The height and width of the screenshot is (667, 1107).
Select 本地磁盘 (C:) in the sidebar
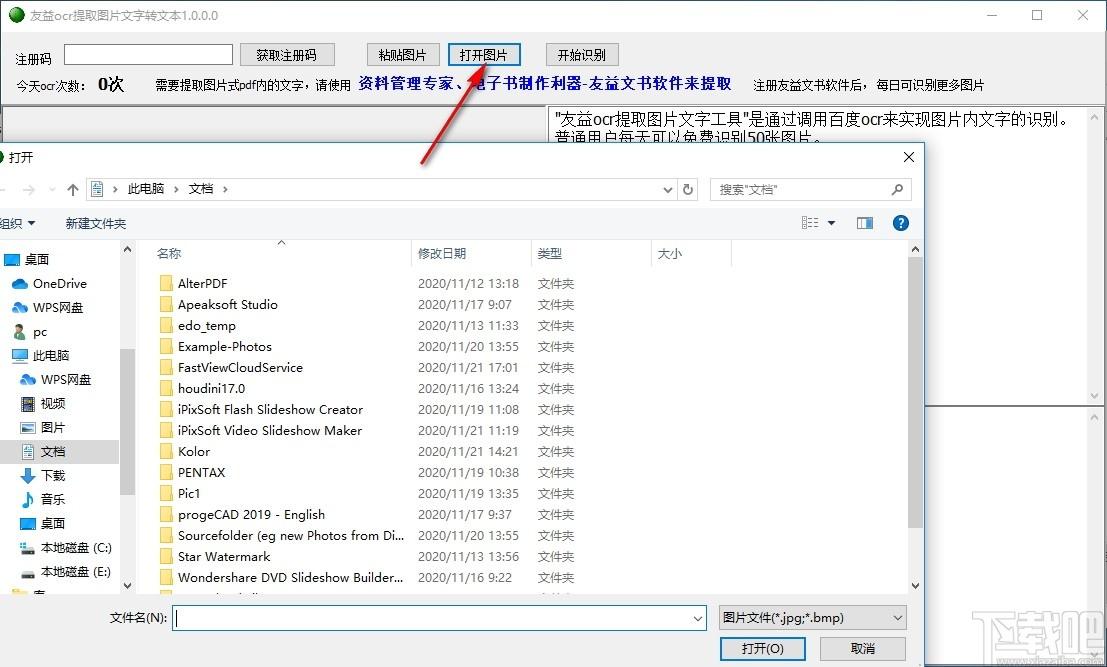(66, 548)
